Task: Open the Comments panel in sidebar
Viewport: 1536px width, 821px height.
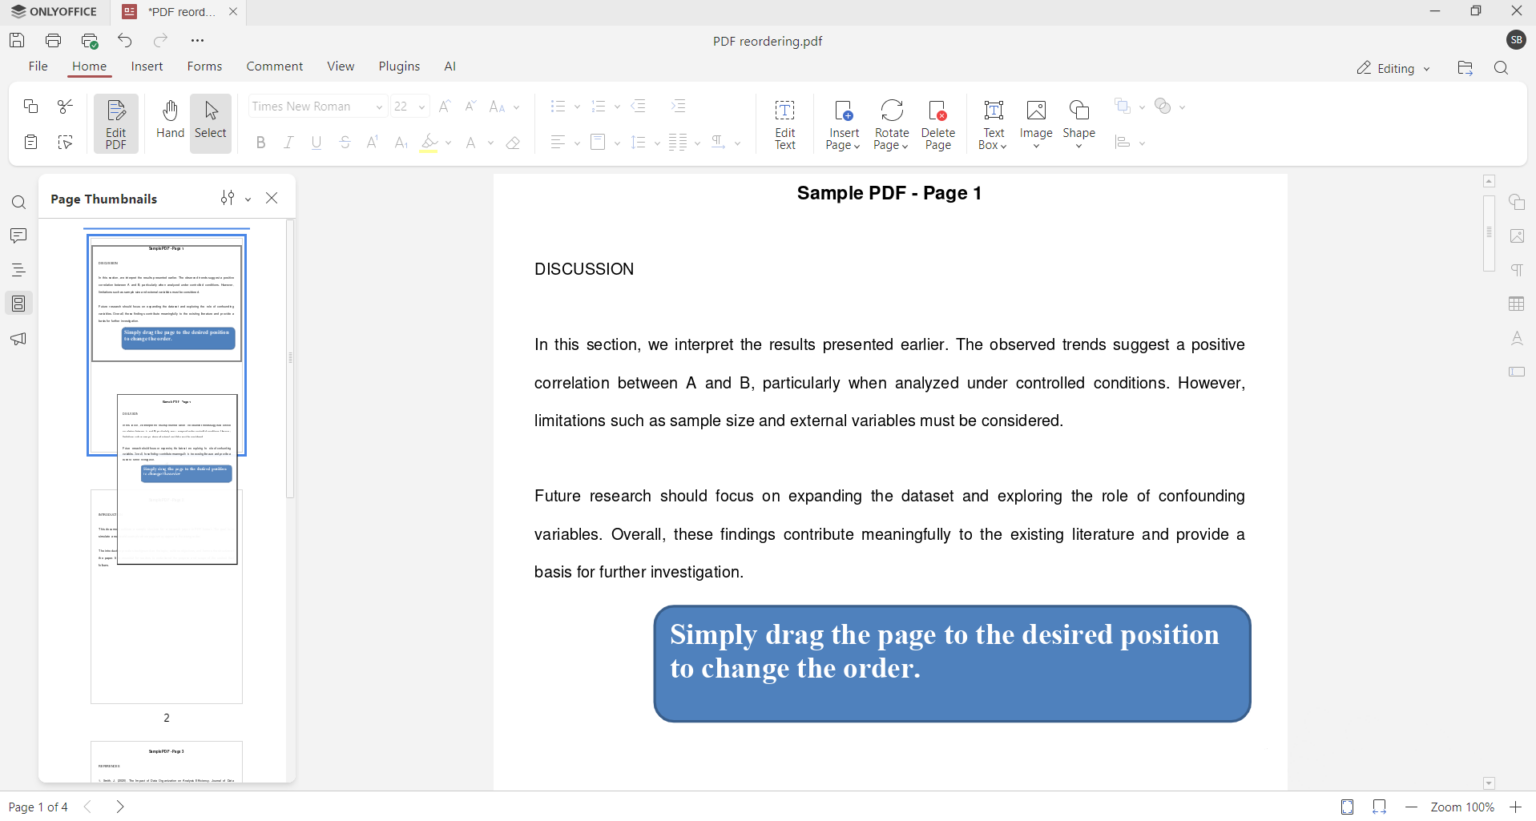Action: tap(18, 236)
